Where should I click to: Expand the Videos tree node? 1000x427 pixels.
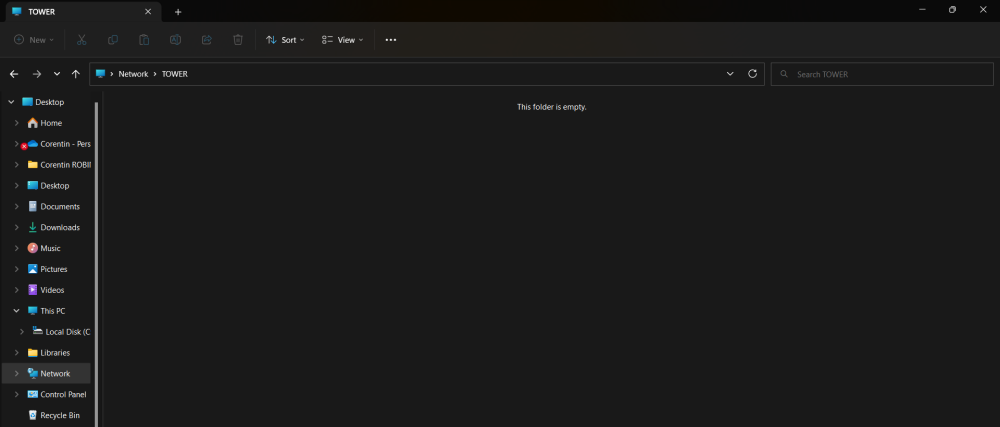17,290
